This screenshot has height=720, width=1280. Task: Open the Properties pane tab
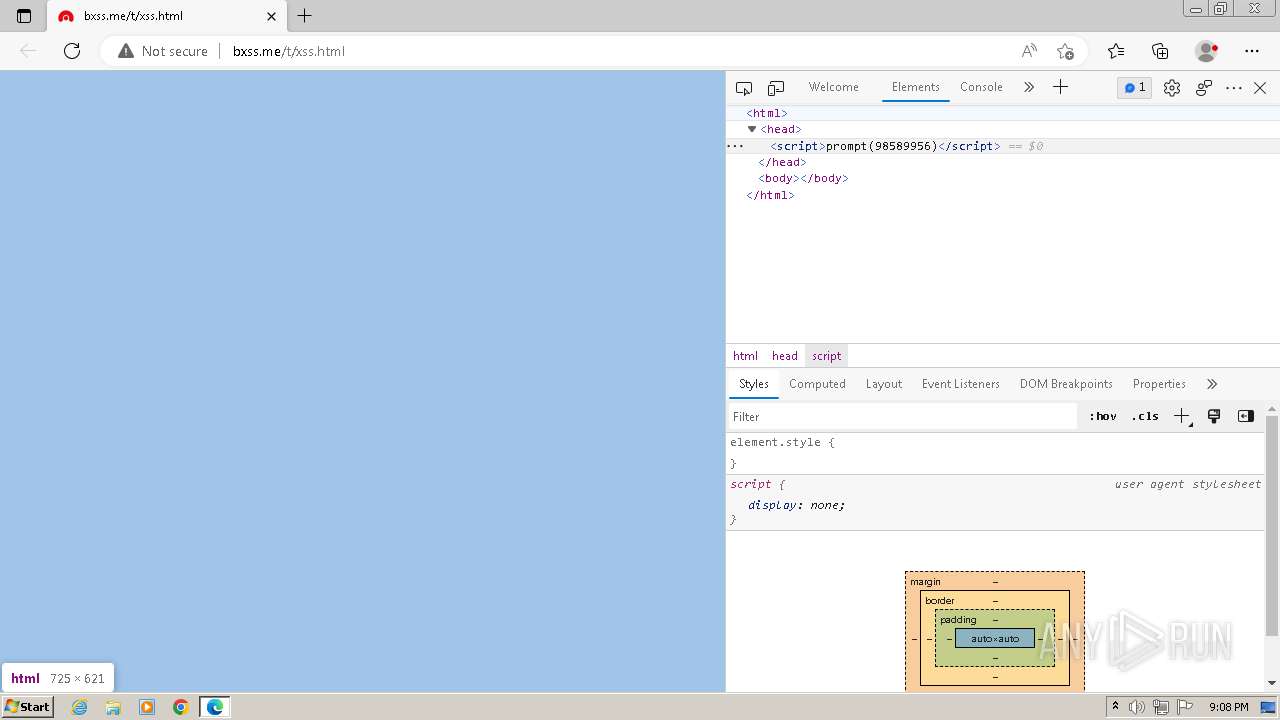1159,384
